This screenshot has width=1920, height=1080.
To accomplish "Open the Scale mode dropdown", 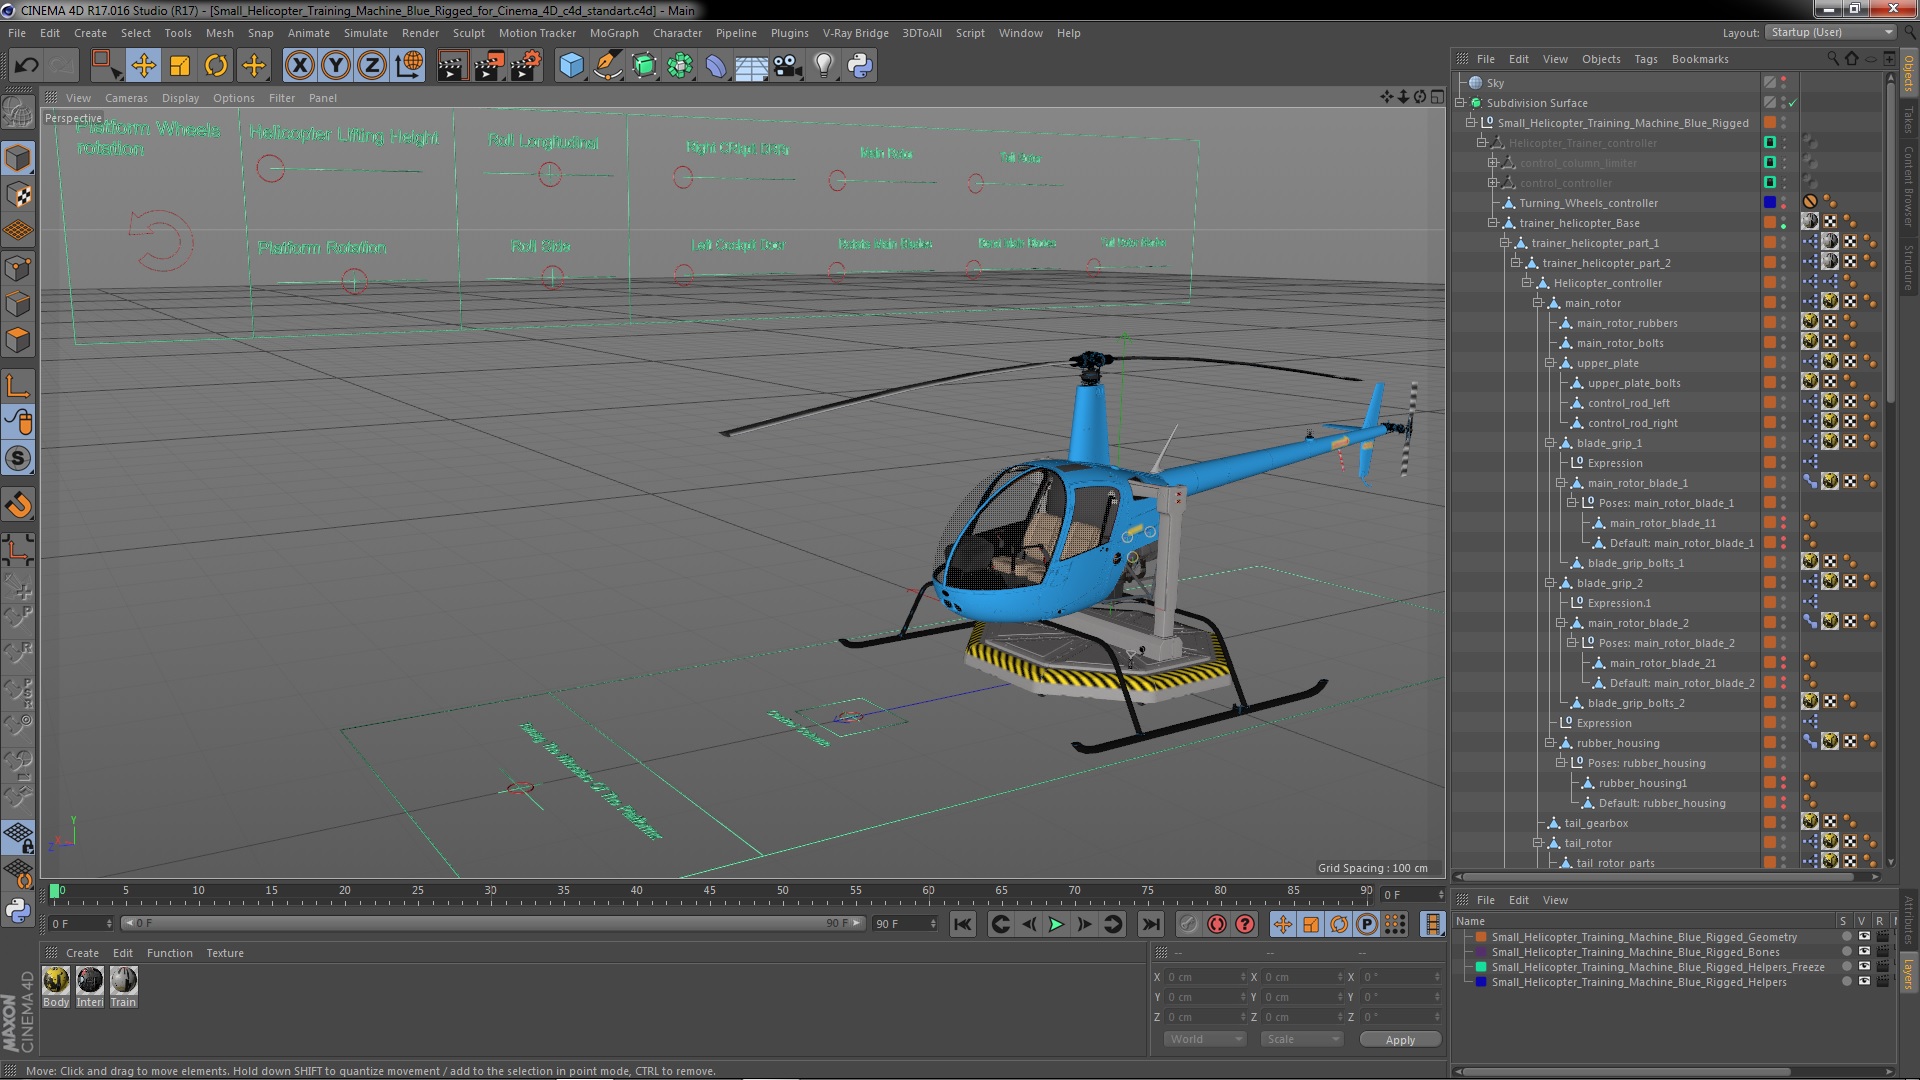I will point(1302,1039).
